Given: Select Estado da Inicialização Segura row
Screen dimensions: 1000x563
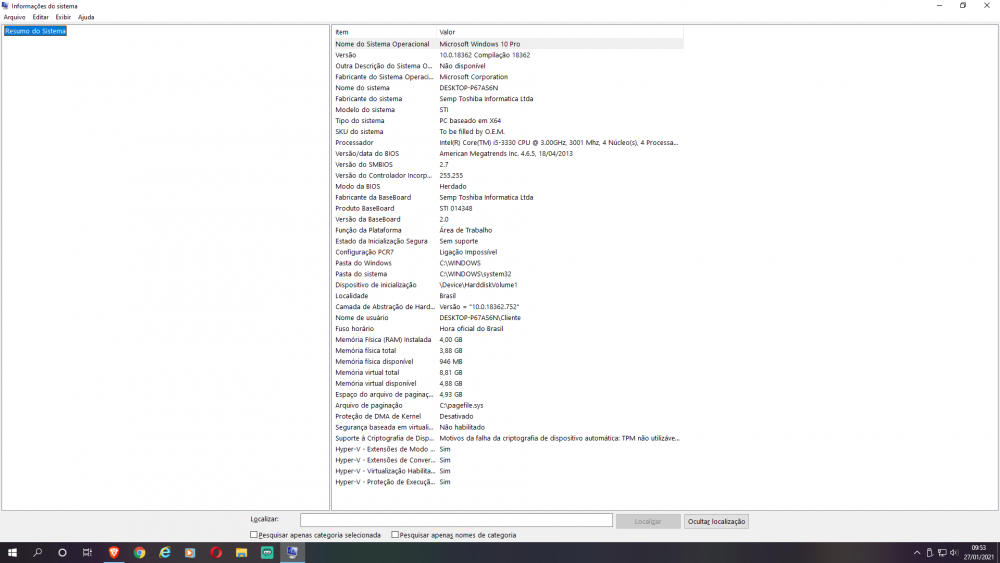Looking at the screenshot, I should pos(508,241).
